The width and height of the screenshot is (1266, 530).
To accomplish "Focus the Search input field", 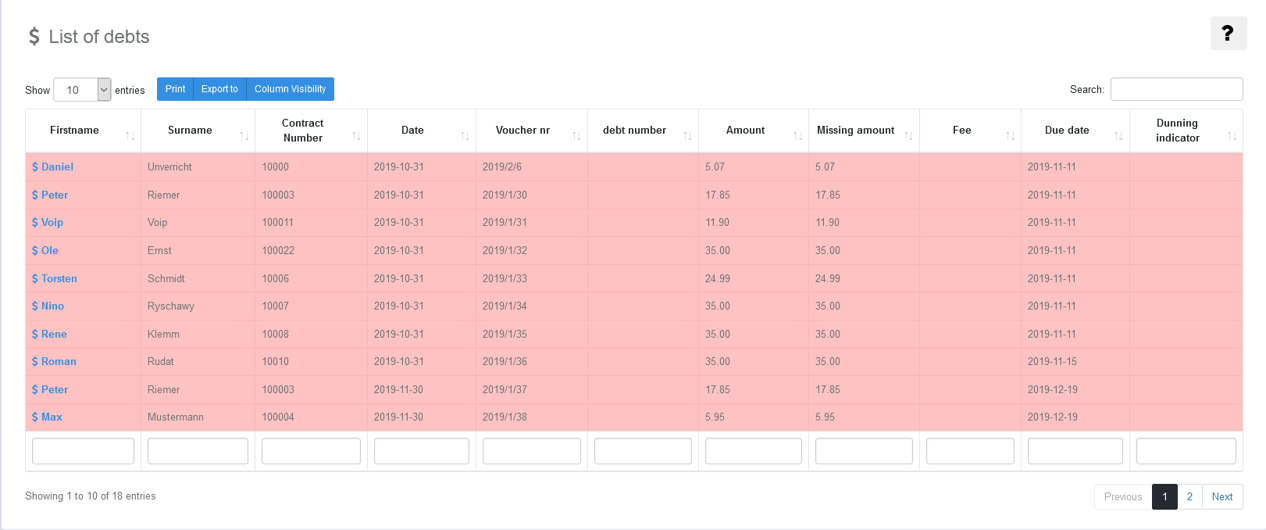I will pyautogui.click(x=1176, y=89).
